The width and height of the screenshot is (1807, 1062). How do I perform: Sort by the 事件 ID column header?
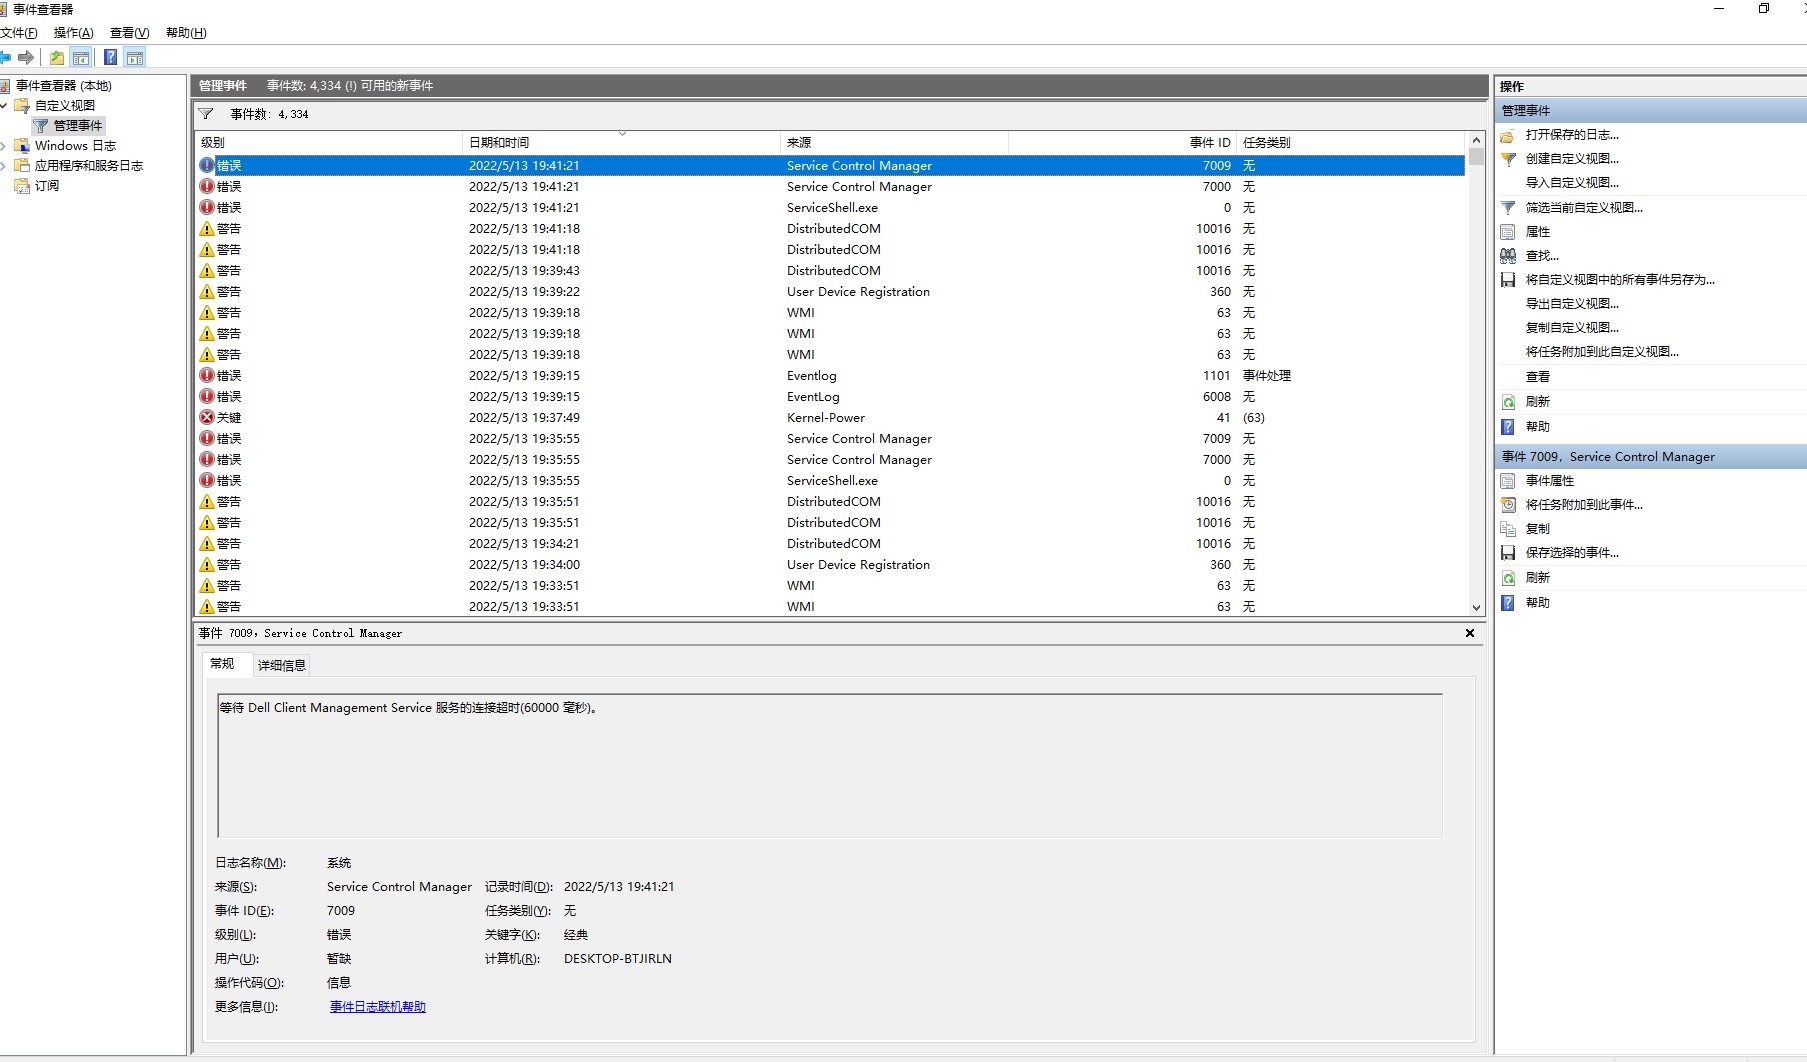tap(1122, 143)
